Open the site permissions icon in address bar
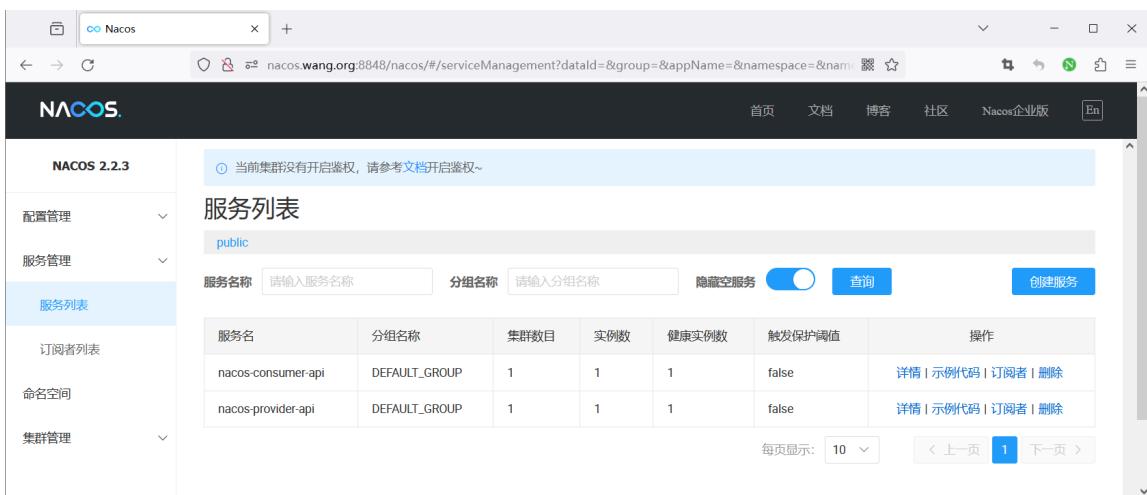 (x=251, y=65)
